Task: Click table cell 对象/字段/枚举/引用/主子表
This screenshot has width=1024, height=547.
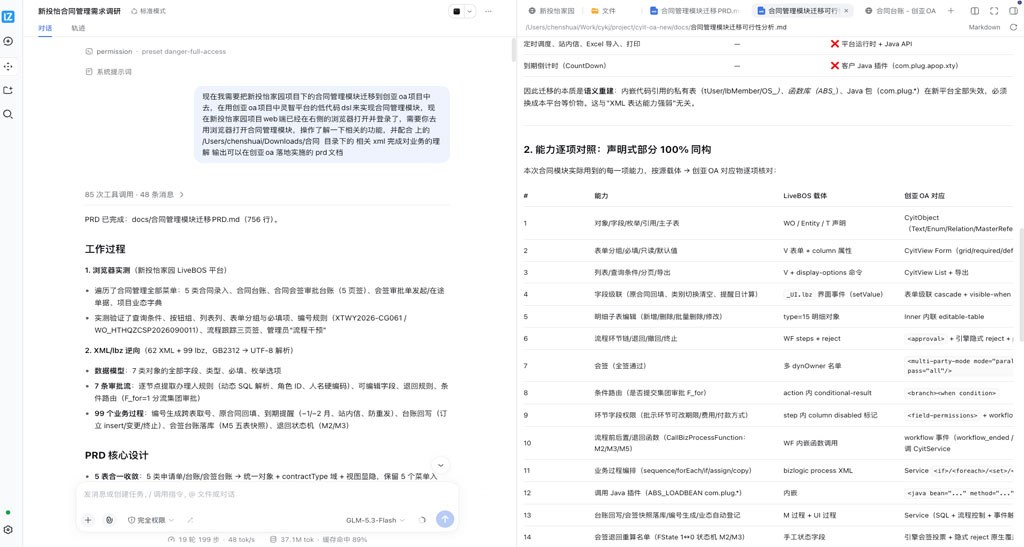Action: [636, 223]
